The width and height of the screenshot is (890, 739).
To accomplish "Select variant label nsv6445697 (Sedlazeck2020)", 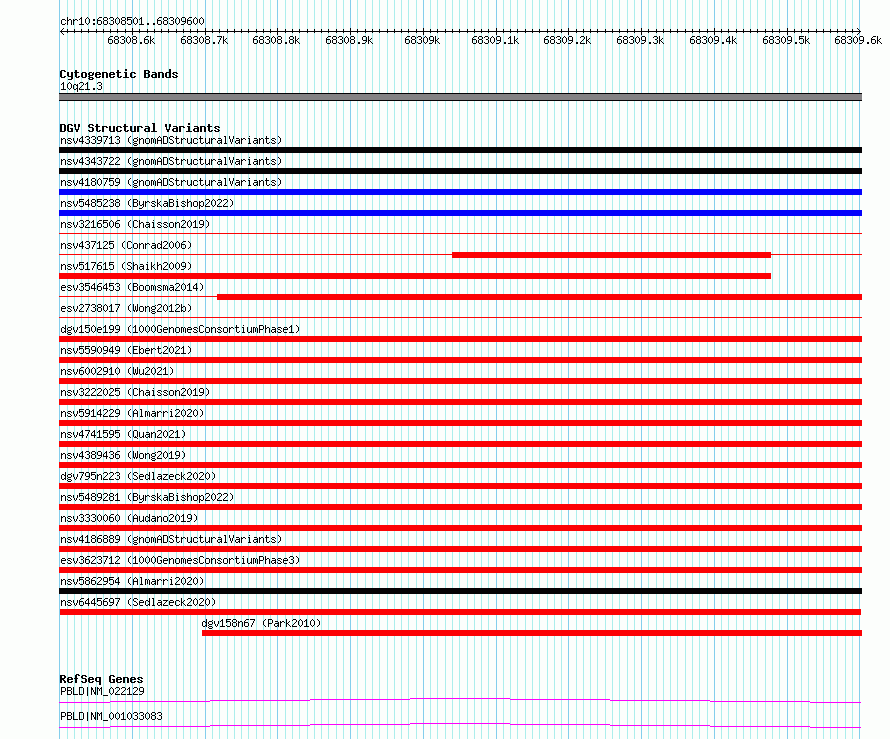I will [138, 602].
